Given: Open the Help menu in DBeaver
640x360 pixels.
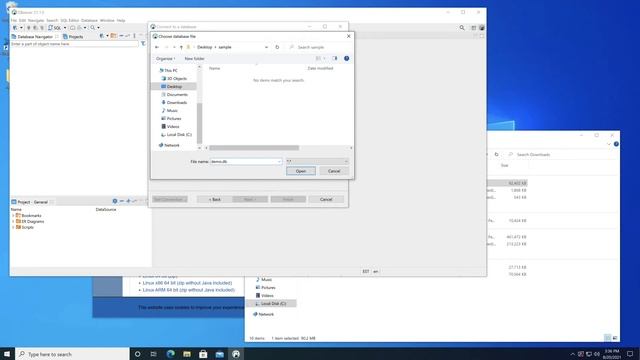Looking at the screenshot, I should pyautogui.click(x=121, y=20).
